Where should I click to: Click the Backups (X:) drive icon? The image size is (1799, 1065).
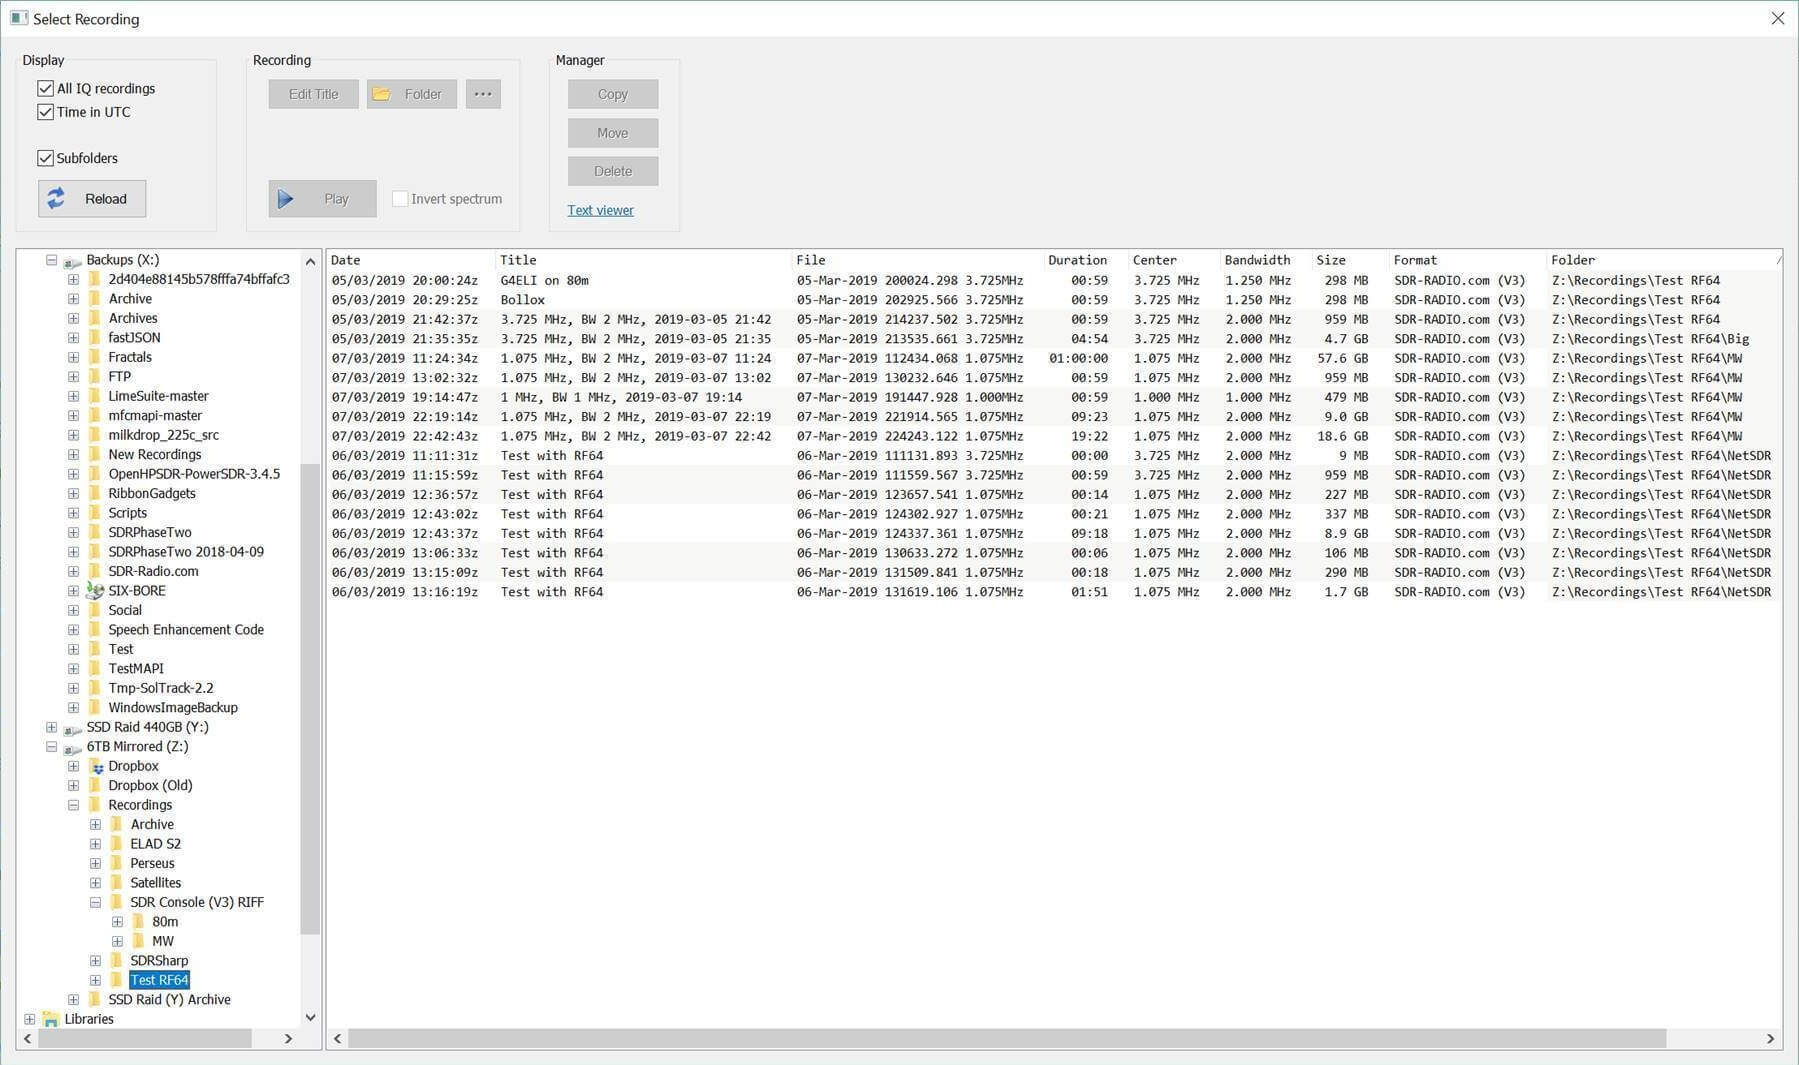tap(72, 259)
